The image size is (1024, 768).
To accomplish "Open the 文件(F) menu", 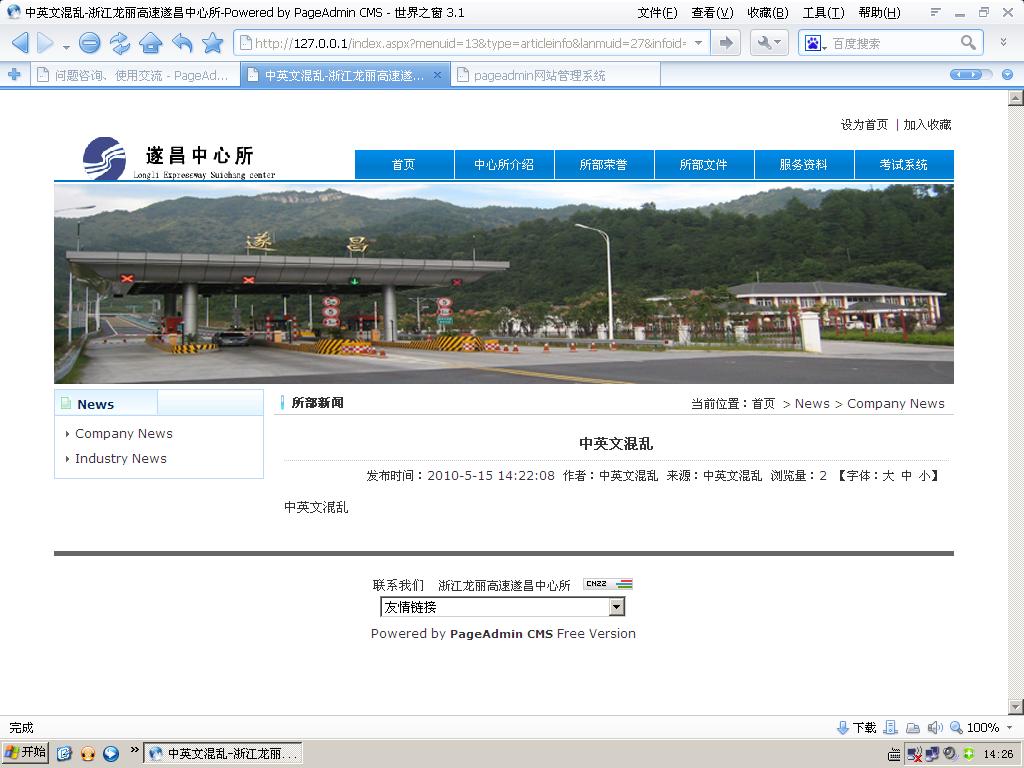I will tap(657, 12).
